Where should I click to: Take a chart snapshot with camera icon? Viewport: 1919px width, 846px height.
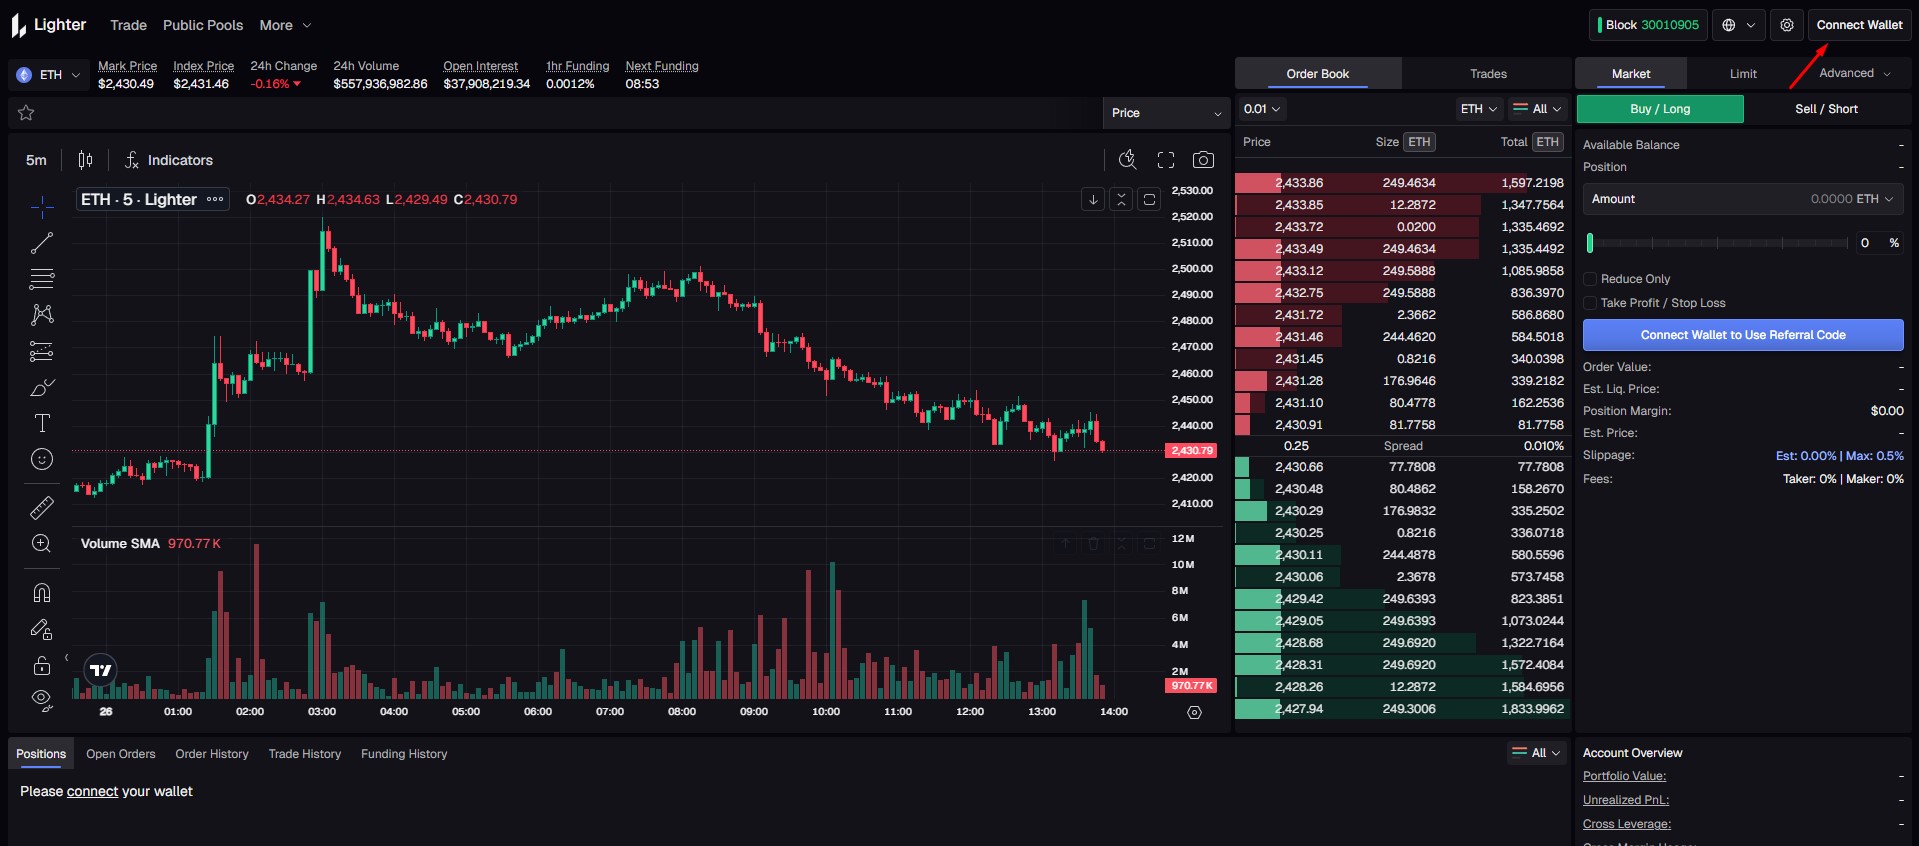[x=1203, y=160]
